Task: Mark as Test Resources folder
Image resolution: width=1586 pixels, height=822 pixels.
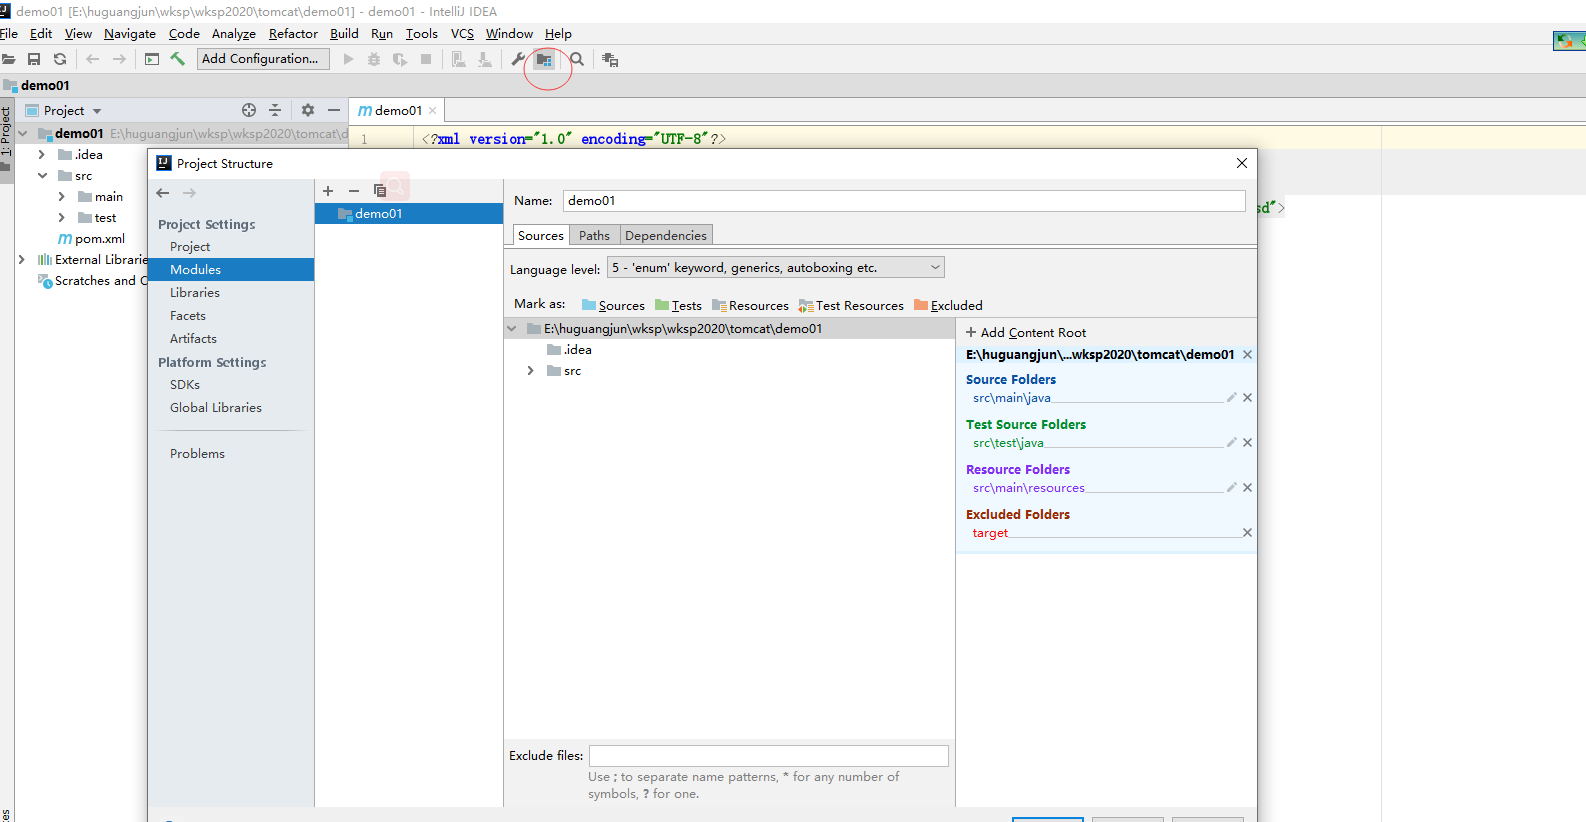Action: click(x=851, y=305)
